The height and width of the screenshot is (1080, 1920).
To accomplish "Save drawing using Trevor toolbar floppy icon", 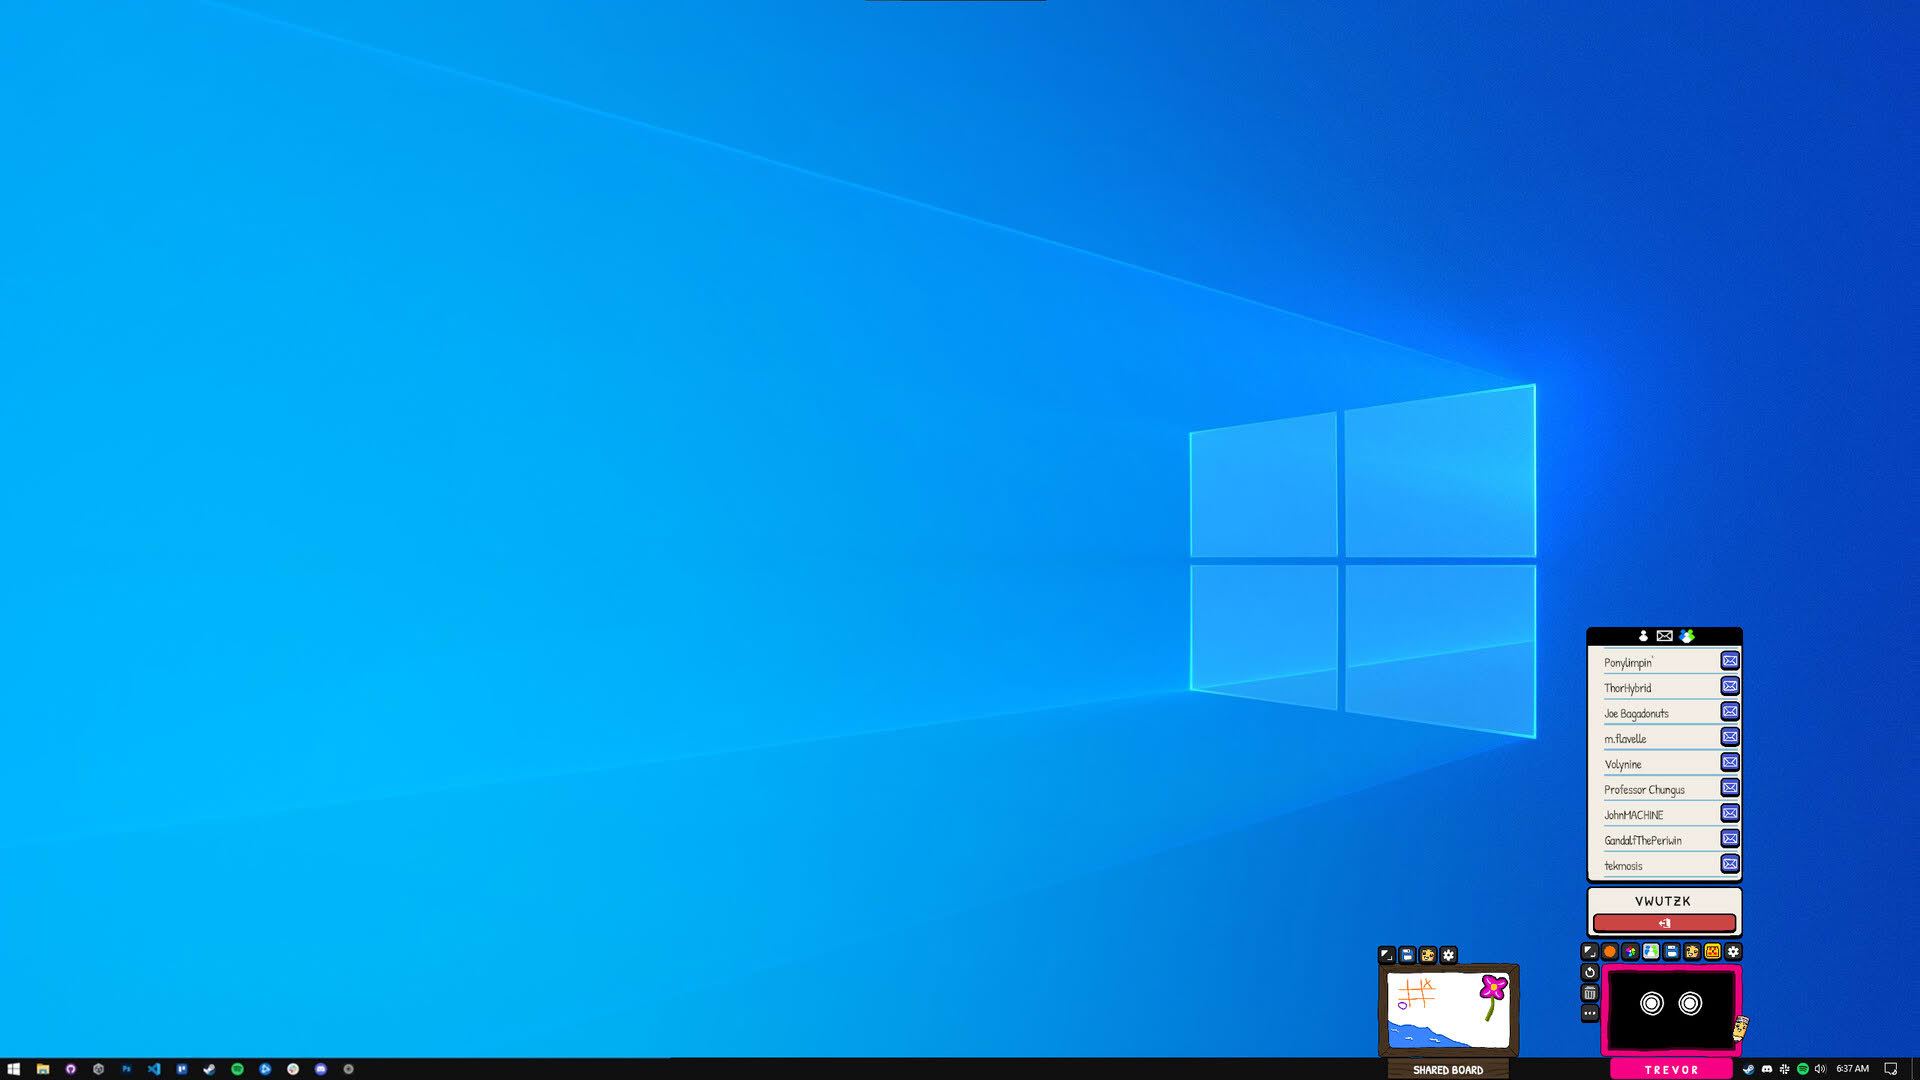I will coord(1672,952).
